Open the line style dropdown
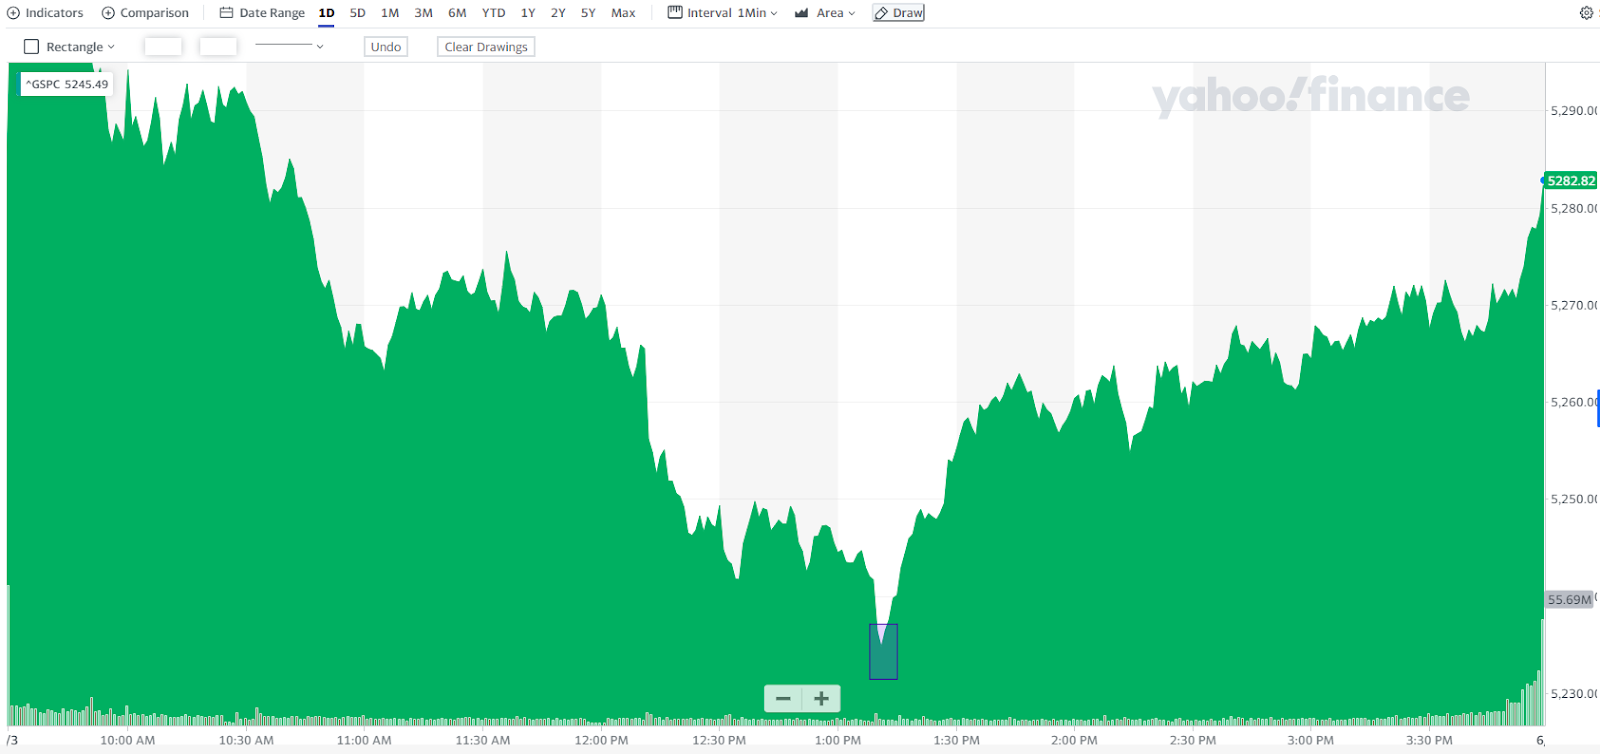This screenshot has width=1600, height=754. coord(289,46)
